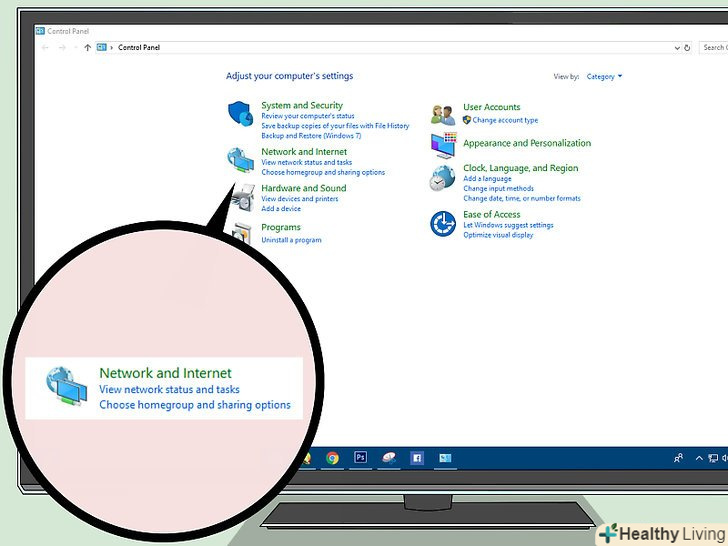Click the Clock, Language, and Region globe-clock icon

coord(442,178)
